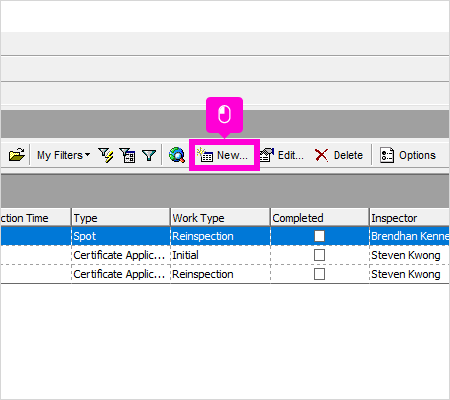Click the New... inspection button
Viewport: 450px width, 400px height.
point(224,155)
